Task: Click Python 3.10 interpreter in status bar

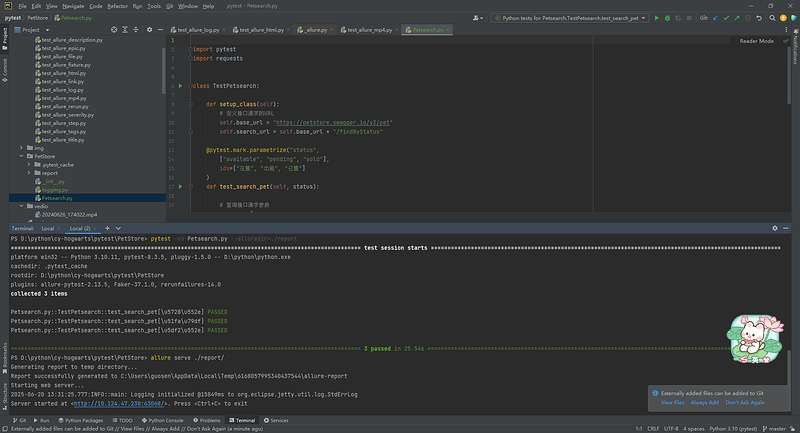Action: tap(733, 429)
